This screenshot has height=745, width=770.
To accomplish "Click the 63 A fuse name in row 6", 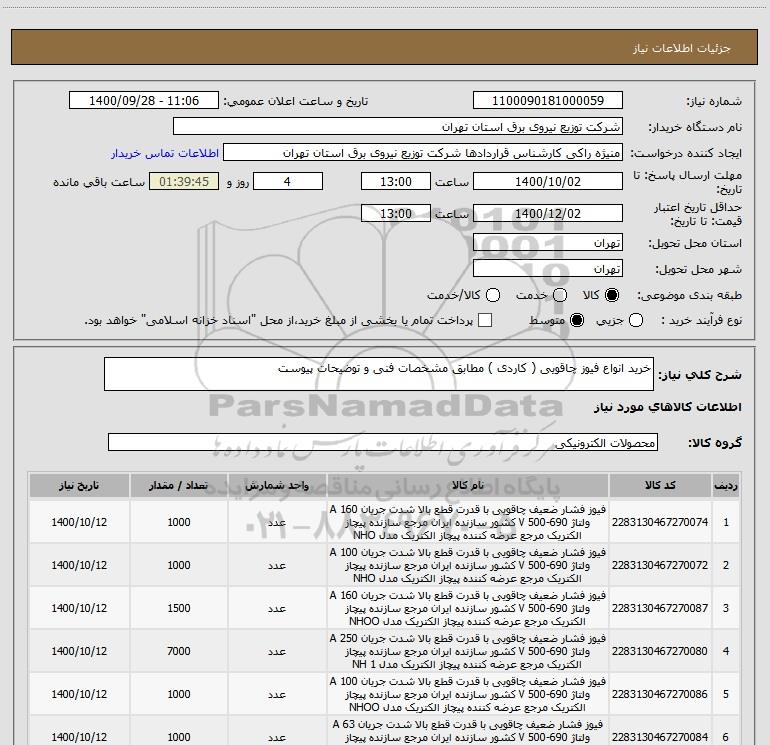I will tap(468, 731).
